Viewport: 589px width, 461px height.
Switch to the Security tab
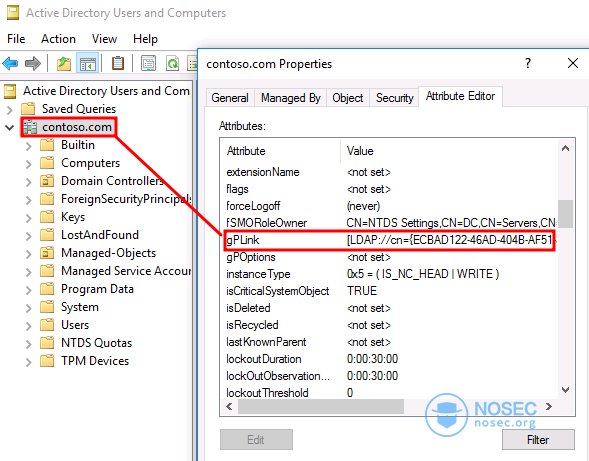394,98
